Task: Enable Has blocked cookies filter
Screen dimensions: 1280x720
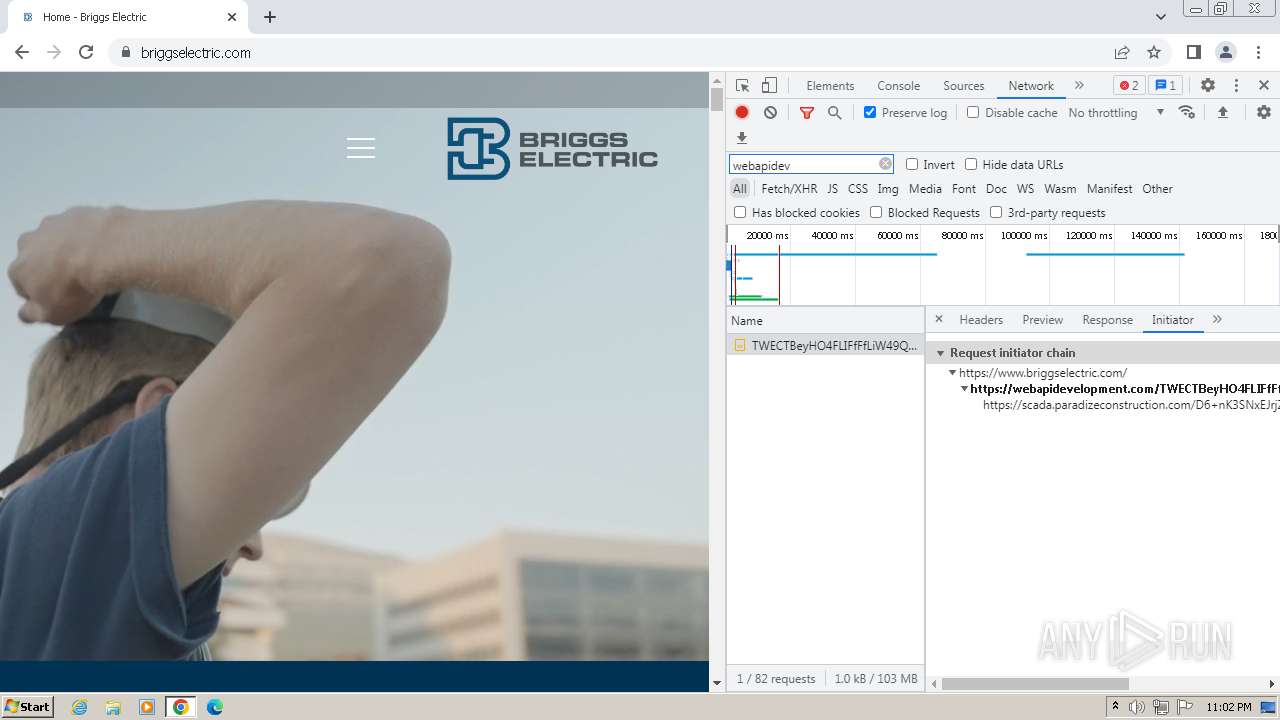Action: 740,212
